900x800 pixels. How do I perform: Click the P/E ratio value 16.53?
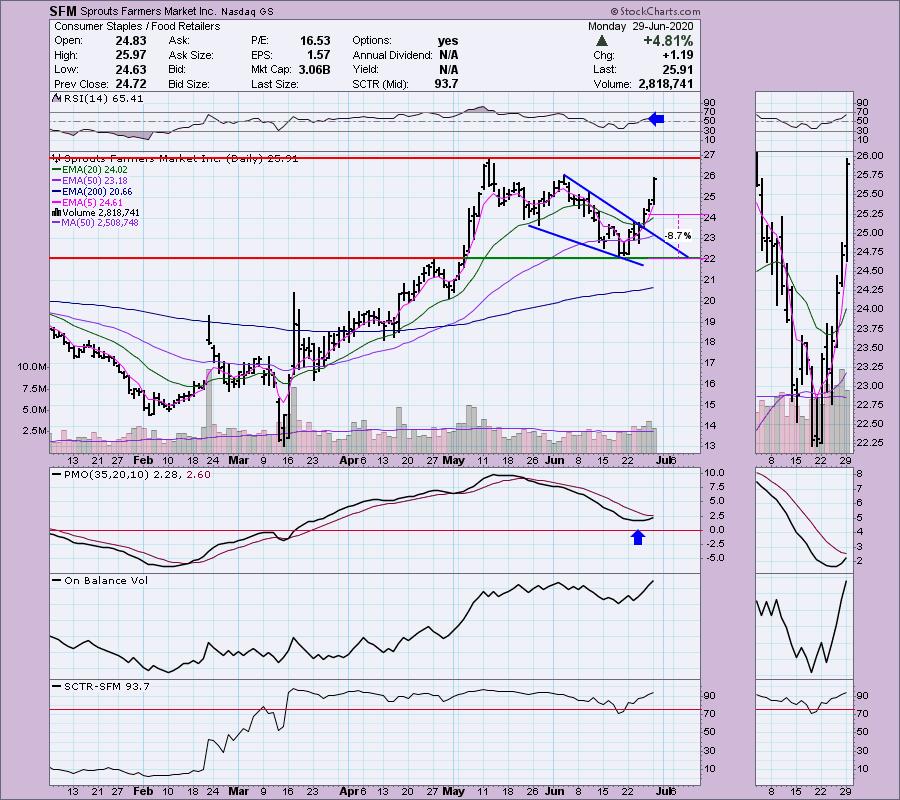click(x=315, y=41)
